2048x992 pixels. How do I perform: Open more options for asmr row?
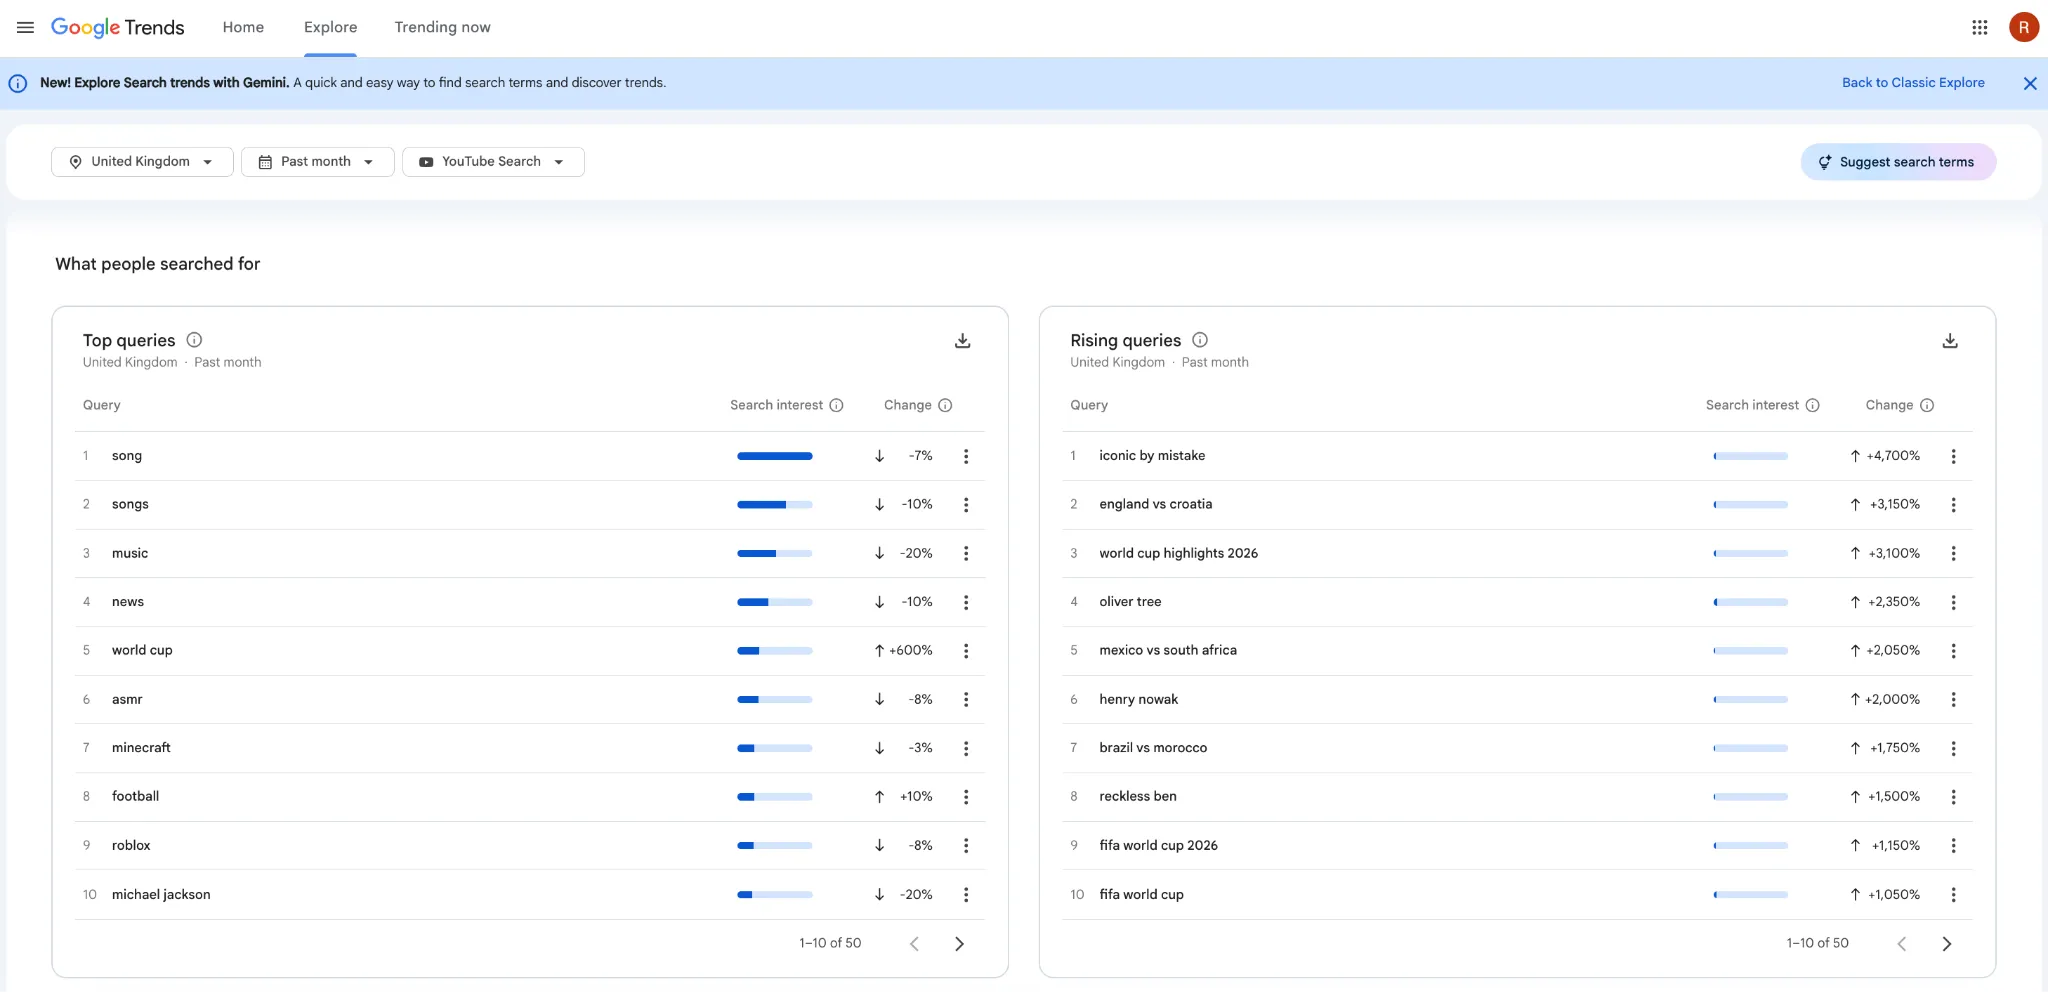coord(966,699)
